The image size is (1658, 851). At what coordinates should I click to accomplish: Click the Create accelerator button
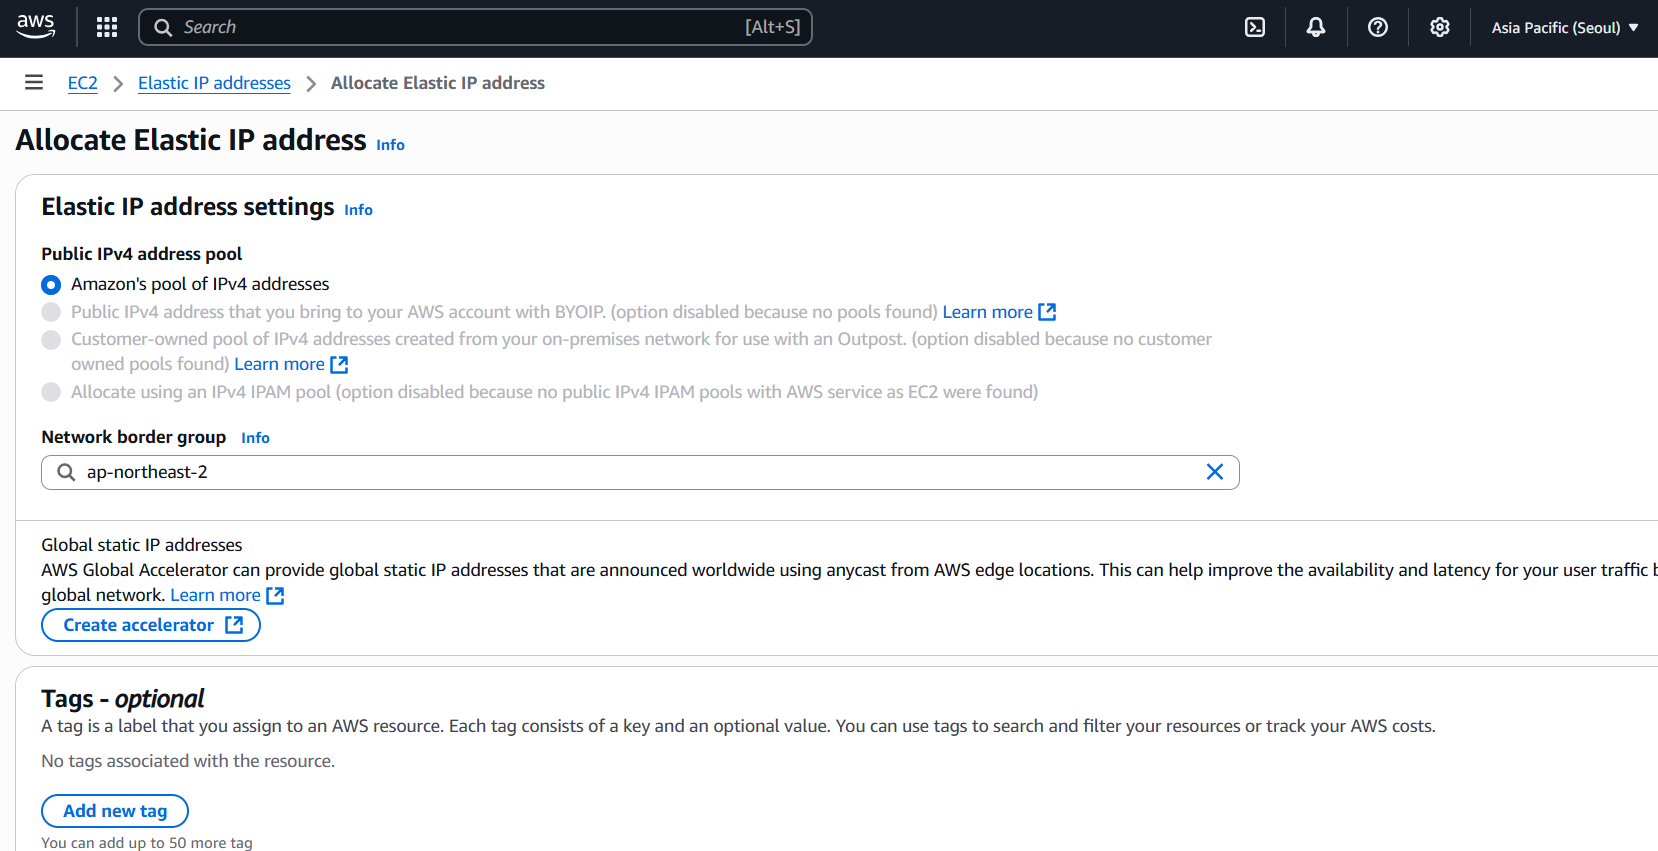pos(151,625)
